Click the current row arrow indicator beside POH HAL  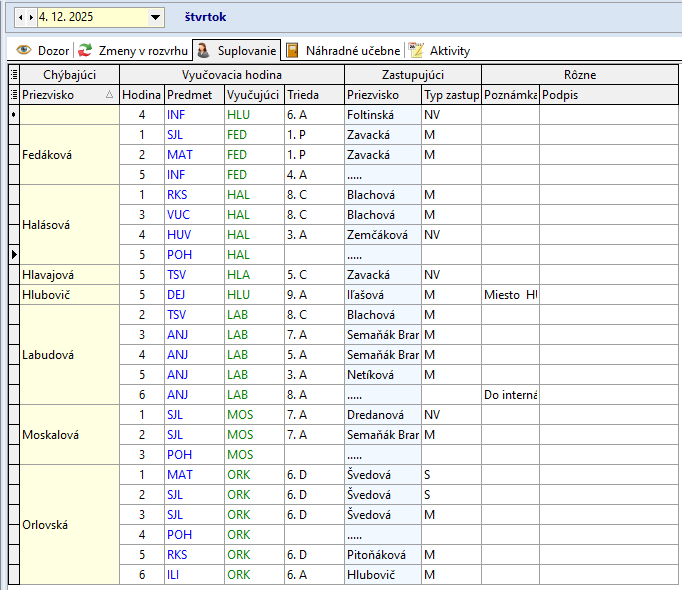(13, 255)
